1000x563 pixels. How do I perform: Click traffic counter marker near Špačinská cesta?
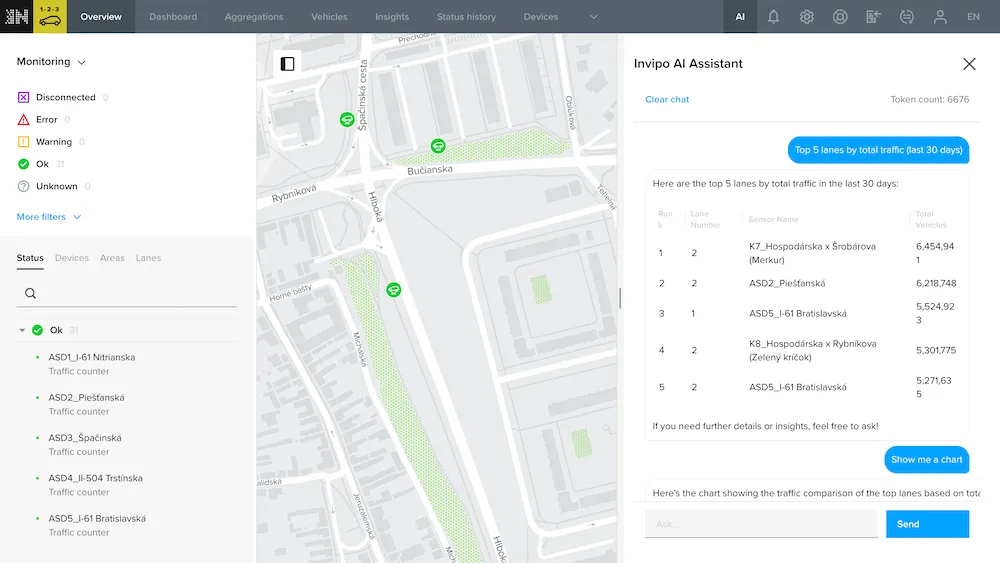tap(347, 119)
